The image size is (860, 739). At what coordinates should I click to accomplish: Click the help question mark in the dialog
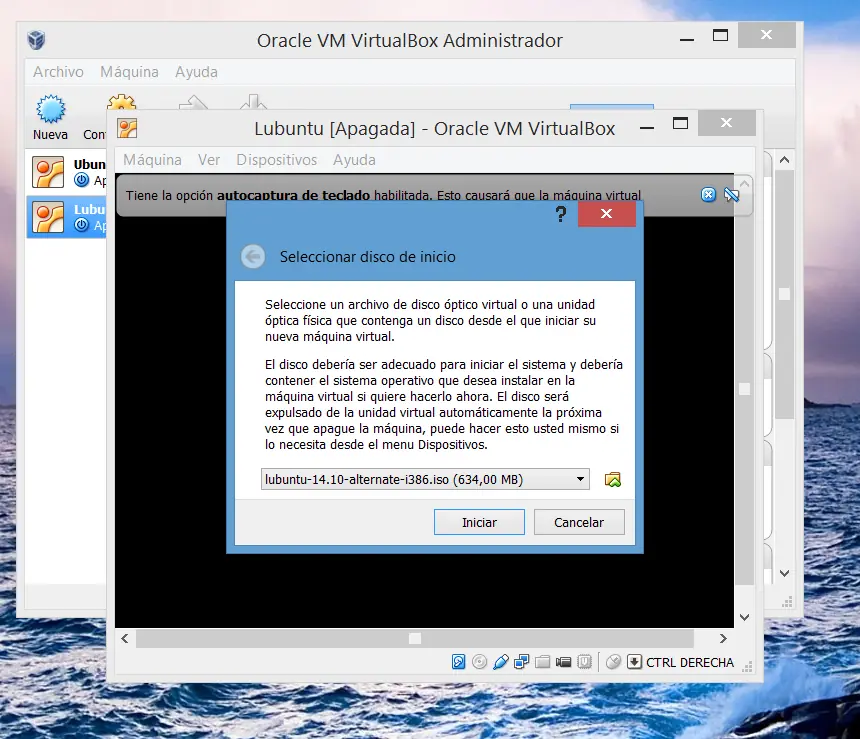tap(560, 214)
